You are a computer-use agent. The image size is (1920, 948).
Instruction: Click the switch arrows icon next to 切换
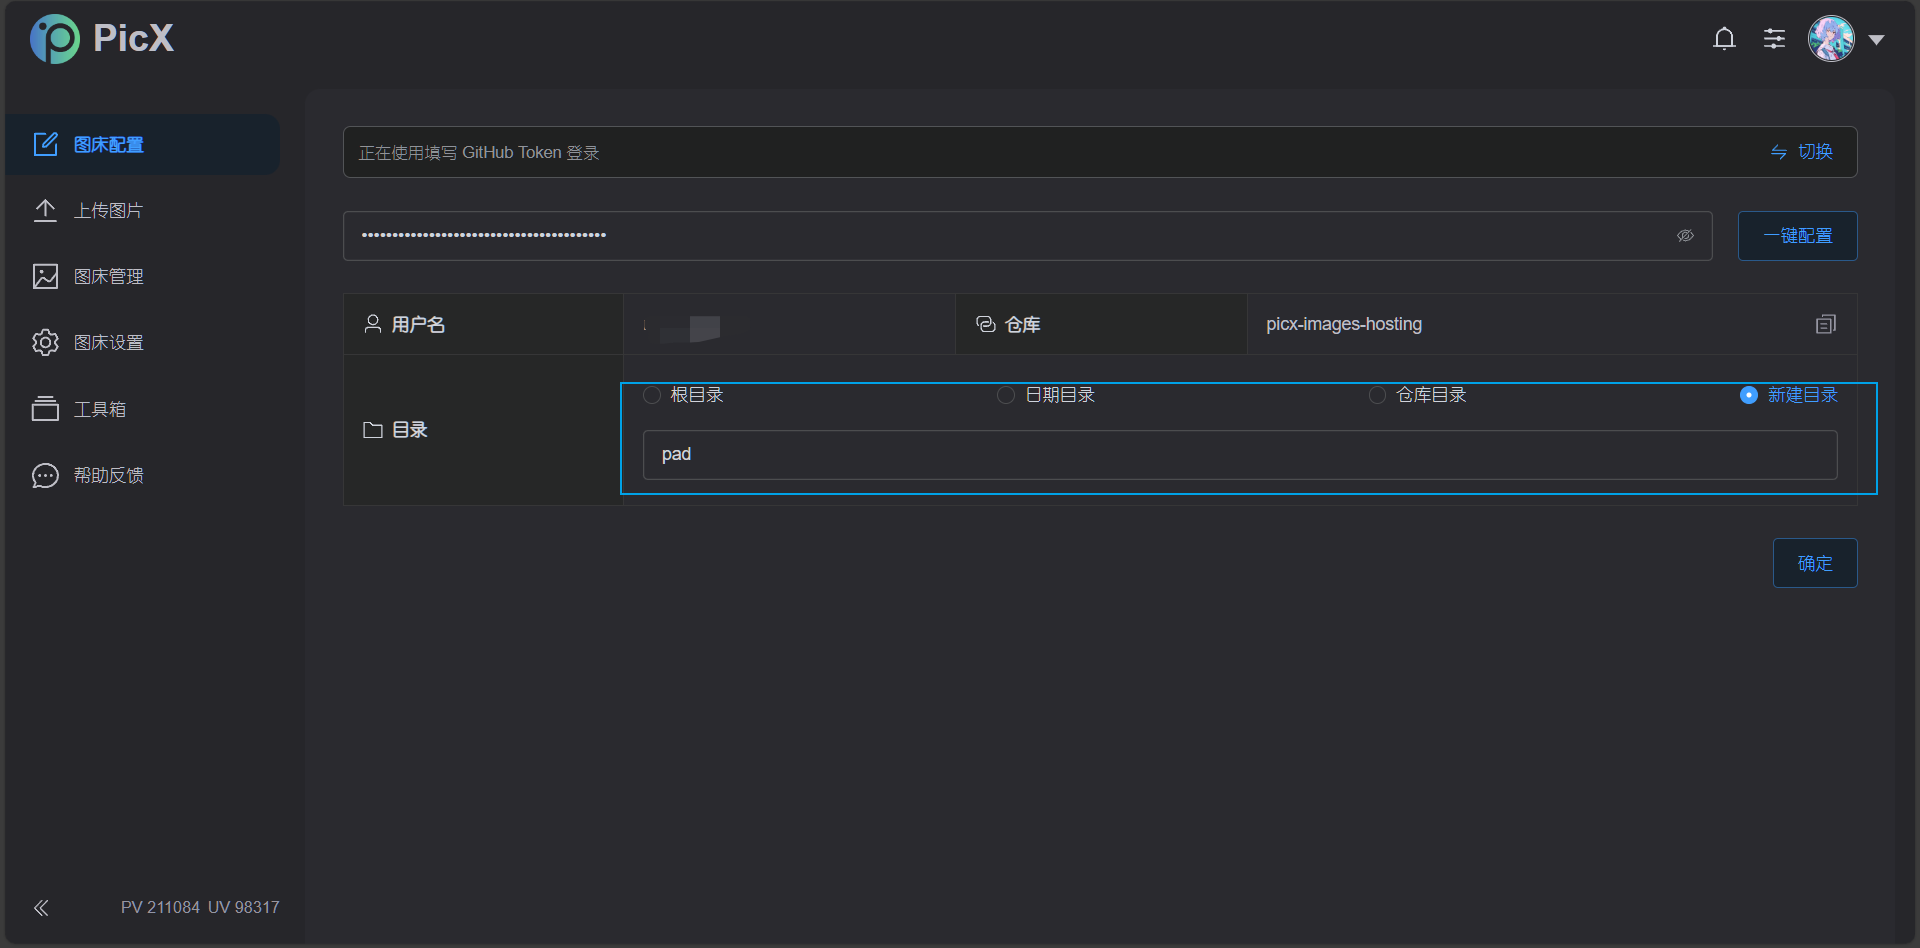[x=1779, y=152]
